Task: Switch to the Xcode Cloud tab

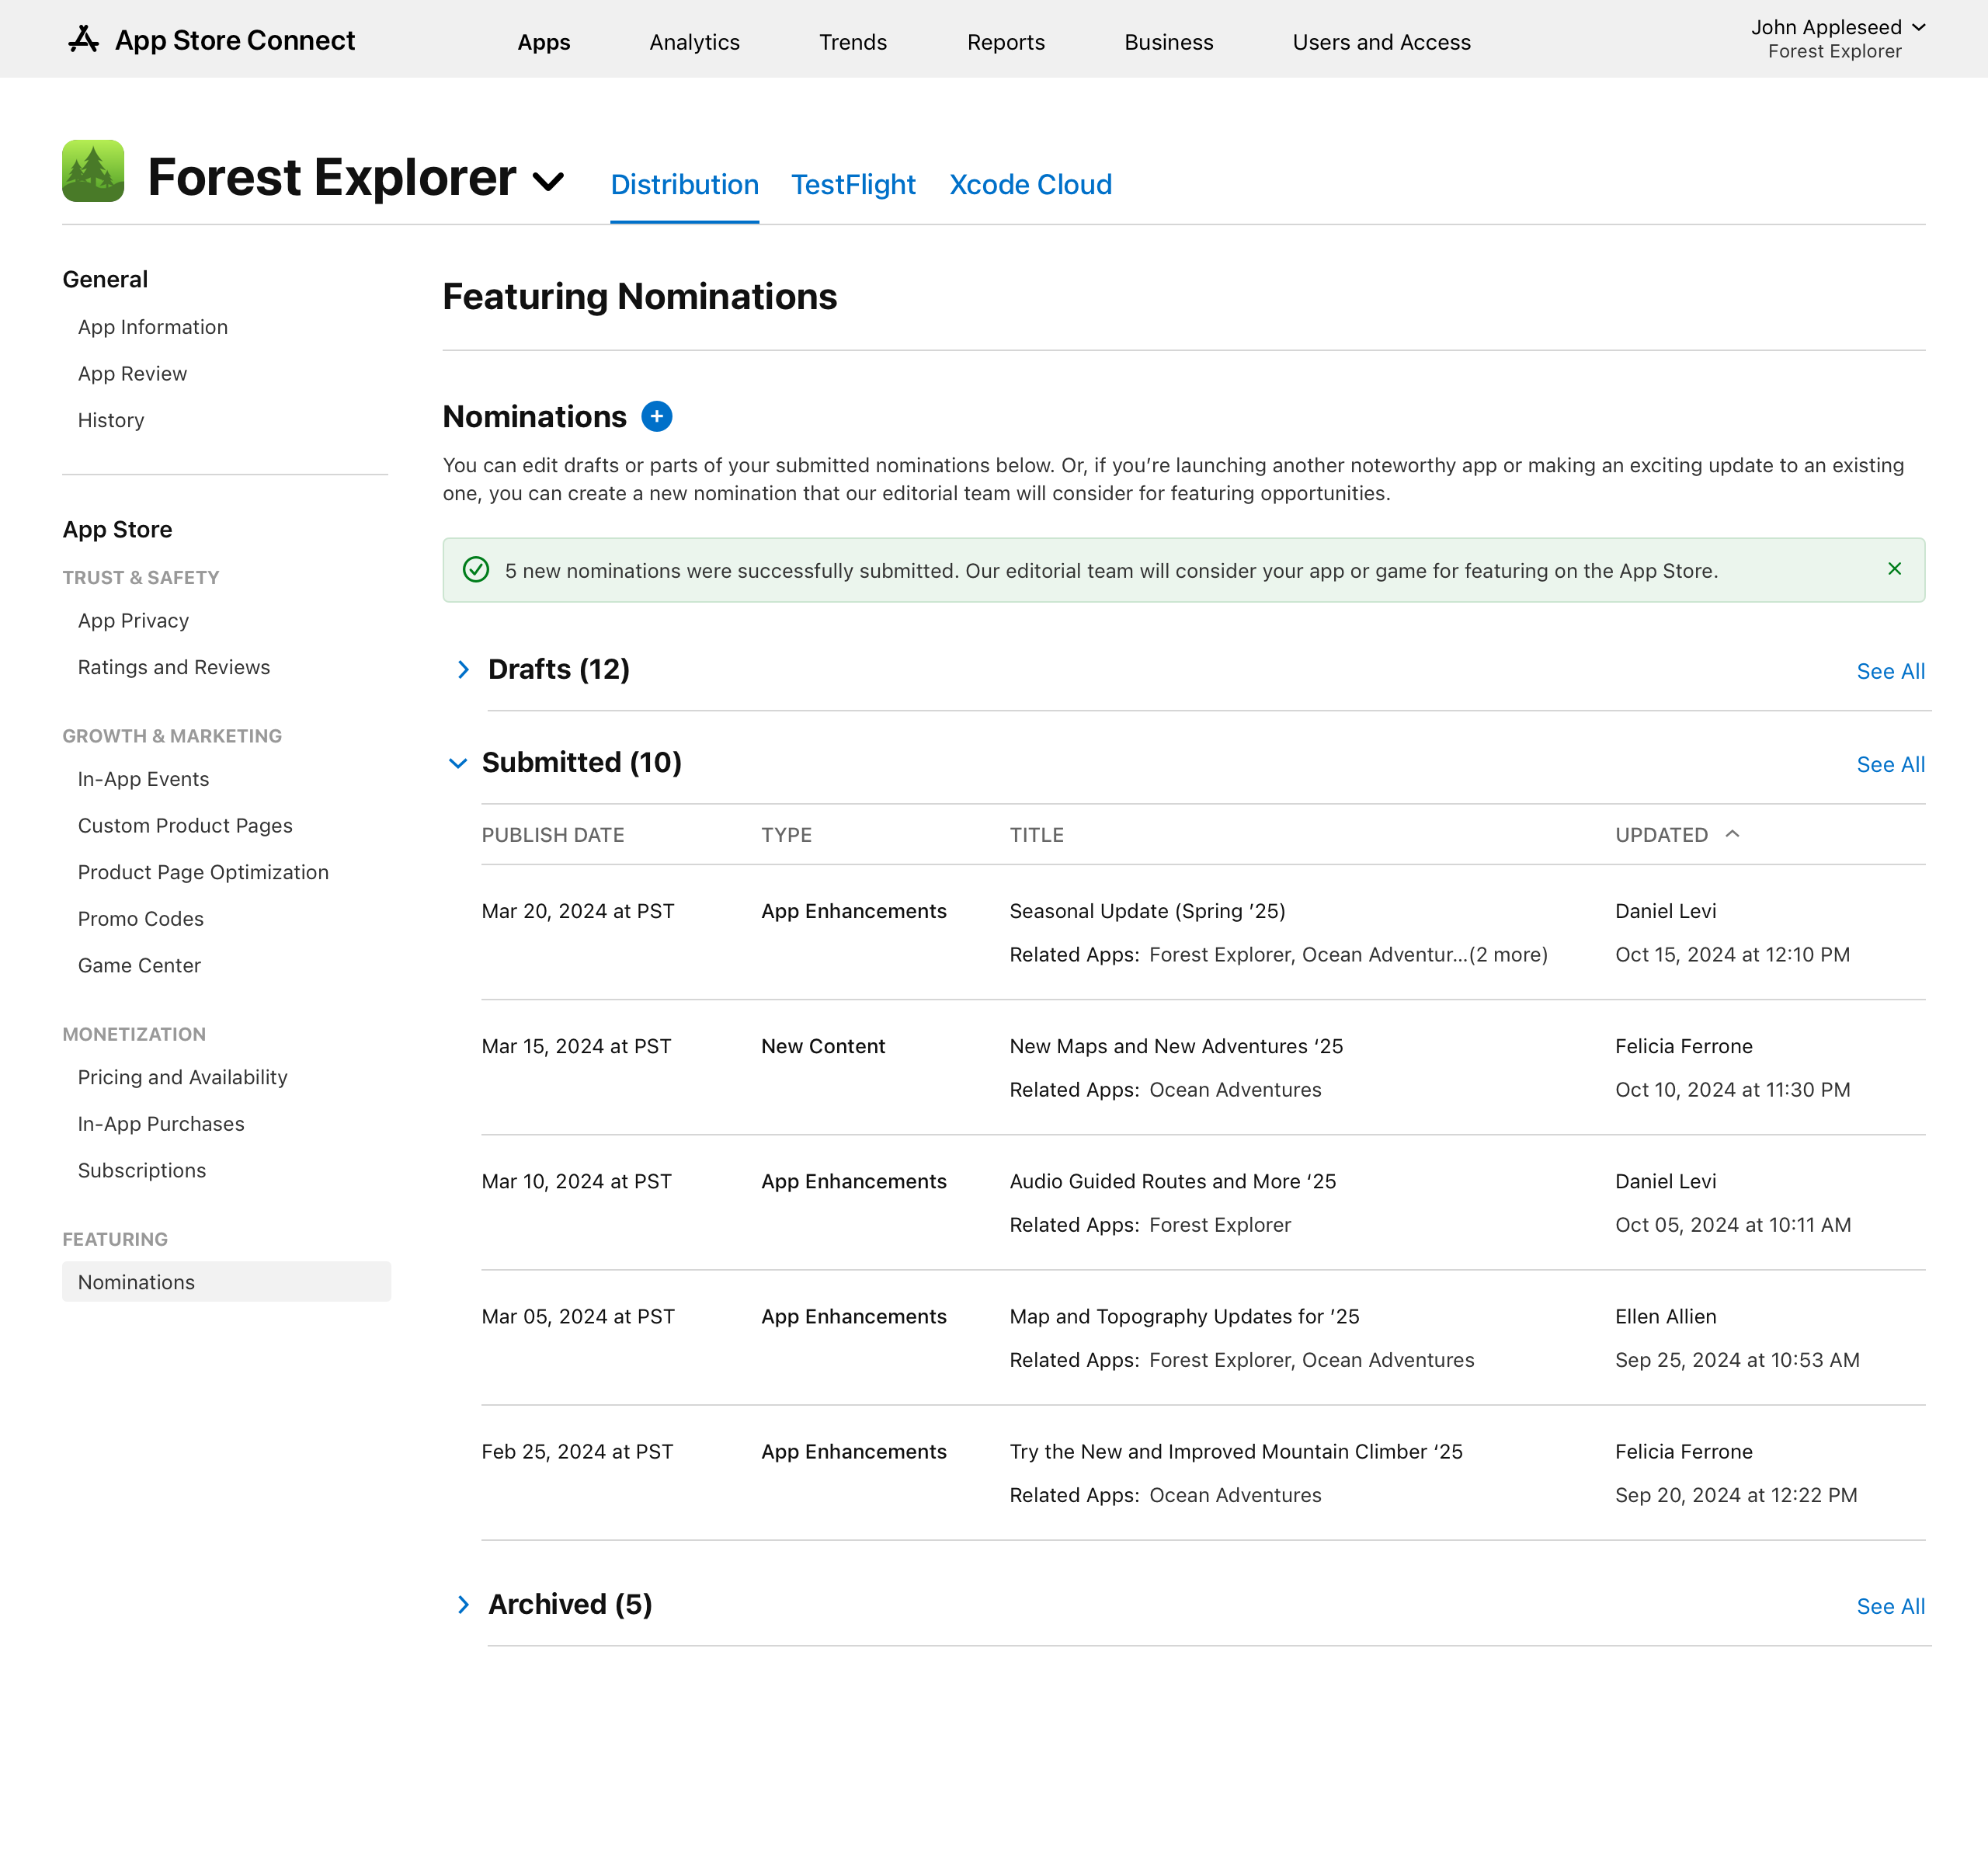Action: tap(1031, 184)
